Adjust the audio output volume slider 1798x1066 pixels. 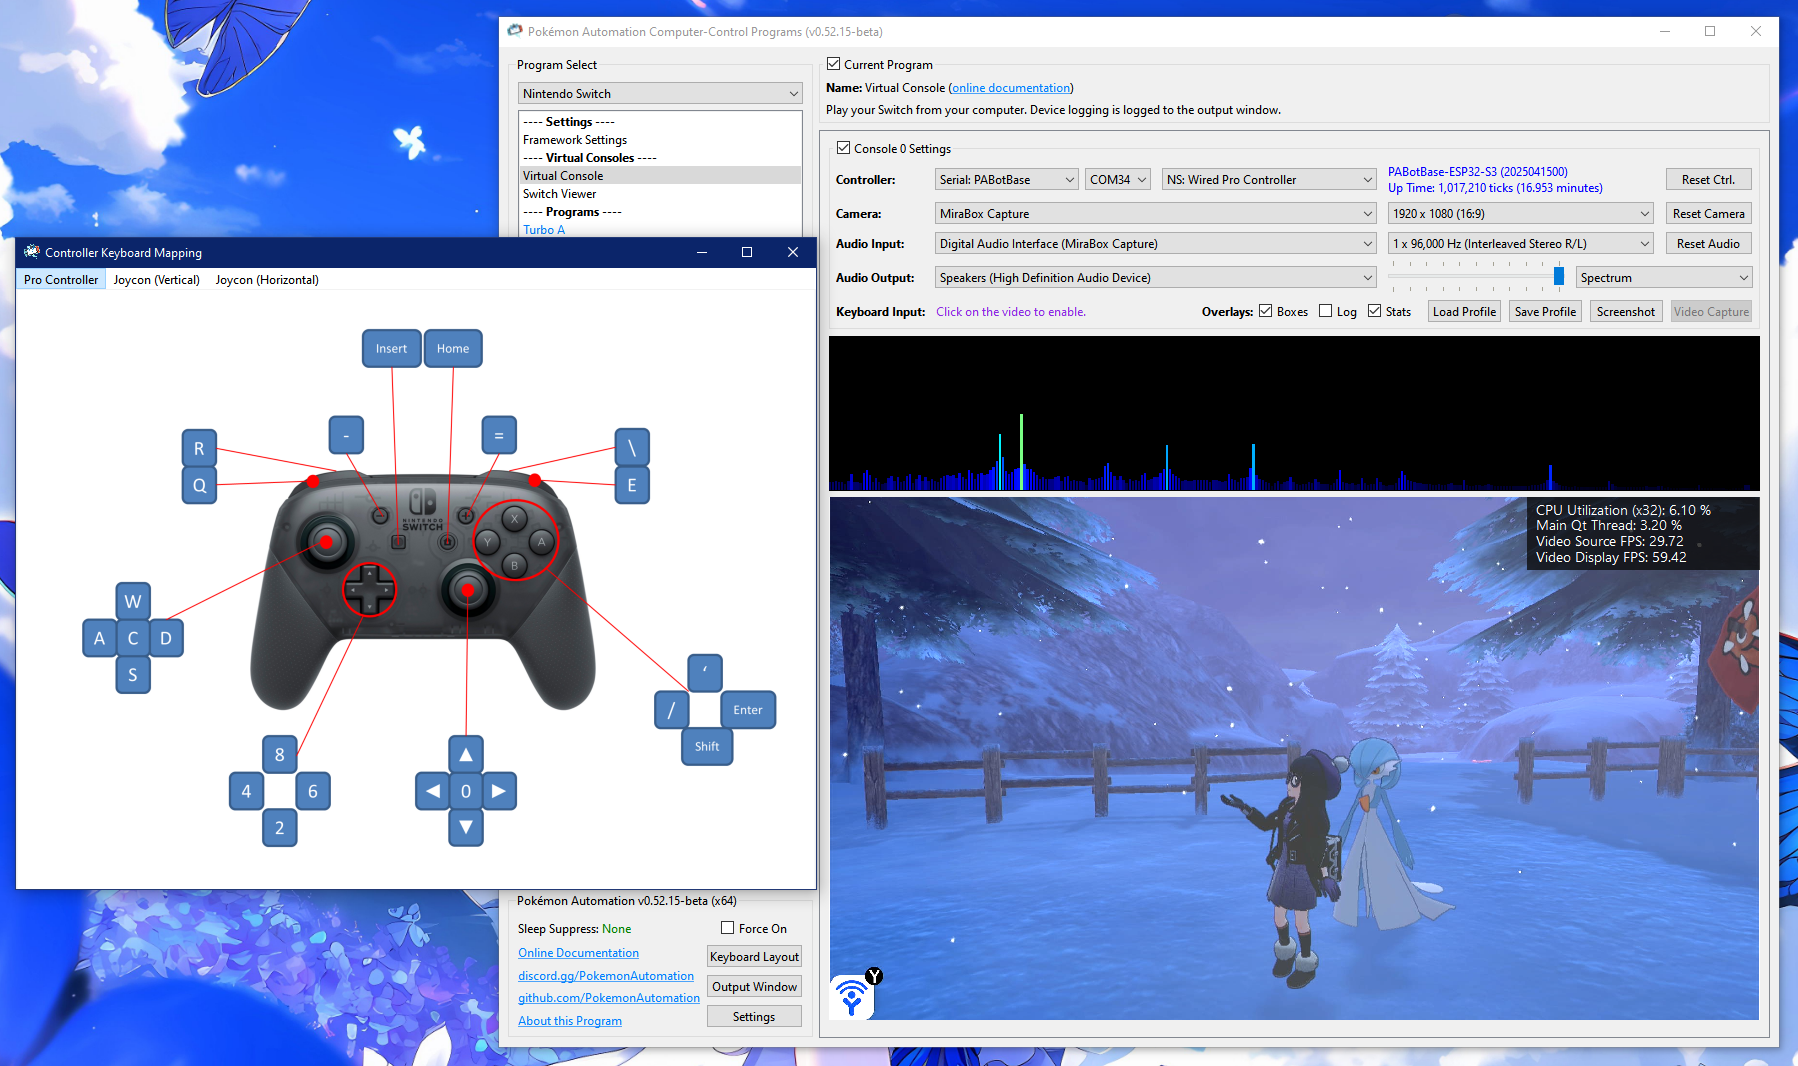tap(1558, 276)
